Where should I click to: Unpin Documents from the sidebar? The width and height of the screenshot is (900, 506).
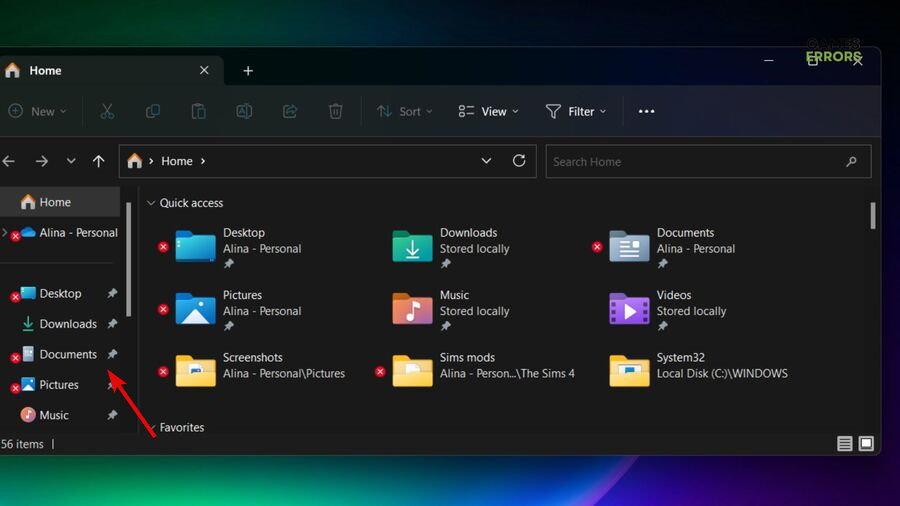point(112,354)
